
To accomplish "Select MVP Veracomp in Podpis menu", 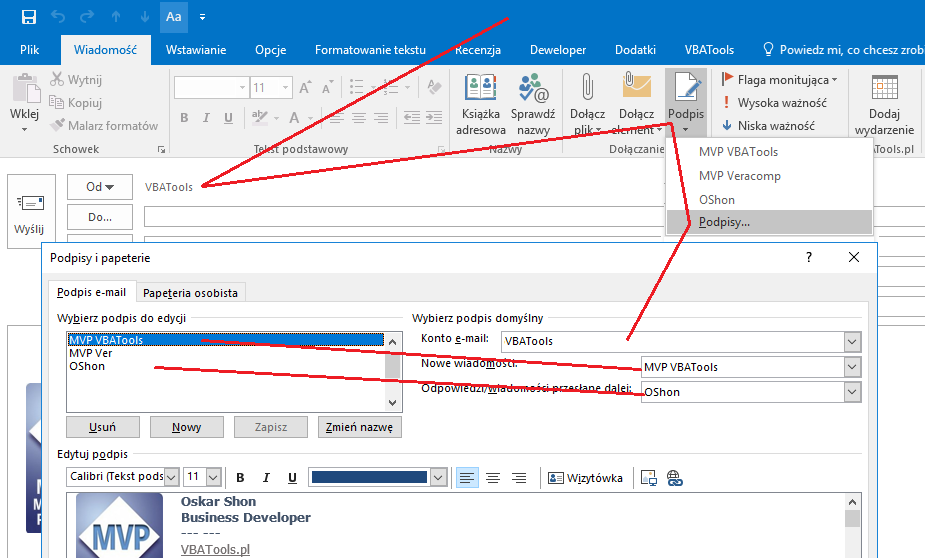I will click(740, 176).
